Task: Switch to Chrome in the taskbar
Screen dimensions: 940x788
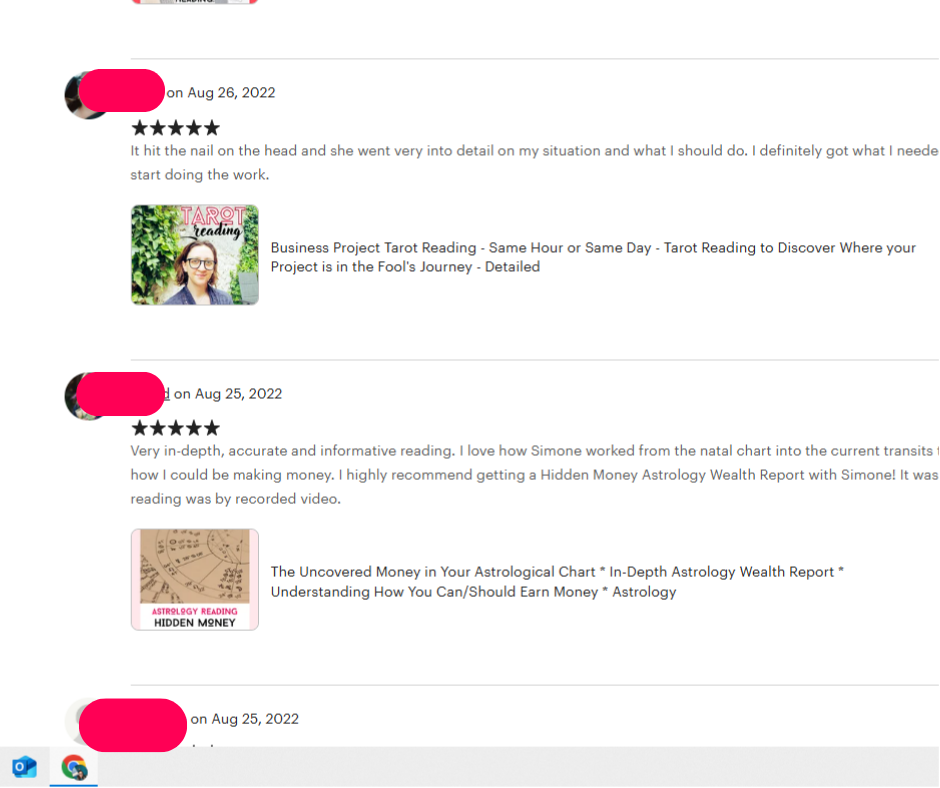Action: click(x=74, y=767)
